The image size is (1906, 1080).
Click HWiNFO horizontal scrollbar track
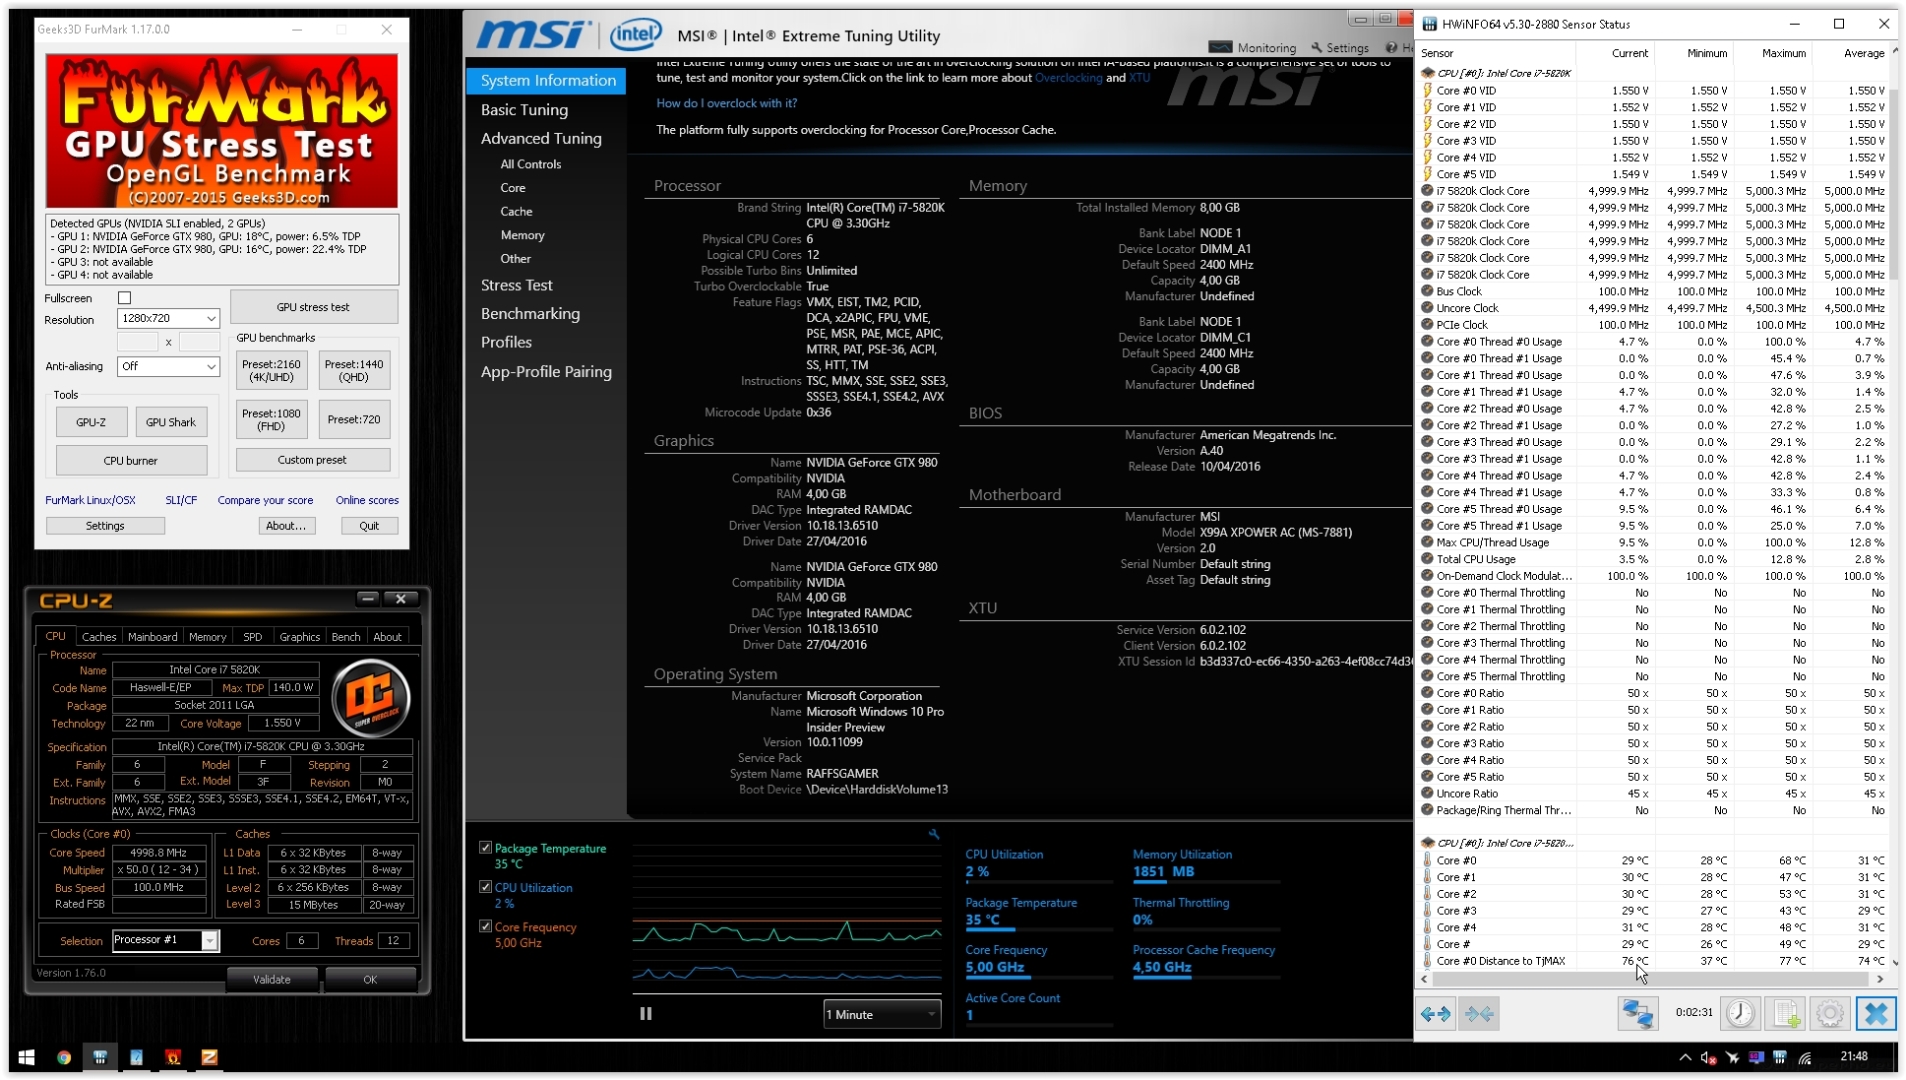1650,979
